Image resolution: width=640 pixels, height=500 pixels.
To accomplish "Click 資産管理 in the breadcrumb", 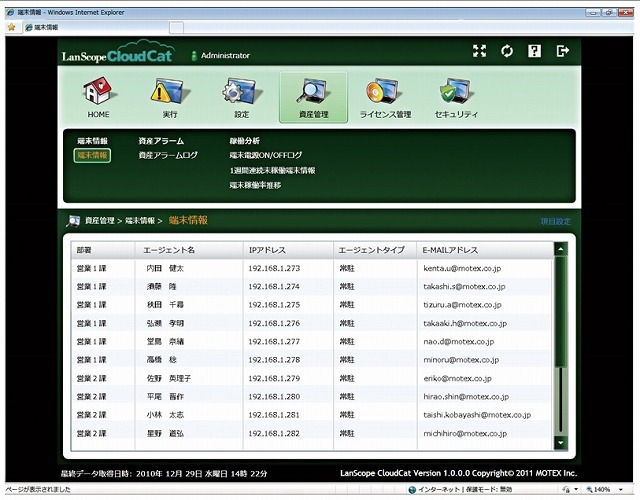I will pyautogui.click(x=100, y=221).
